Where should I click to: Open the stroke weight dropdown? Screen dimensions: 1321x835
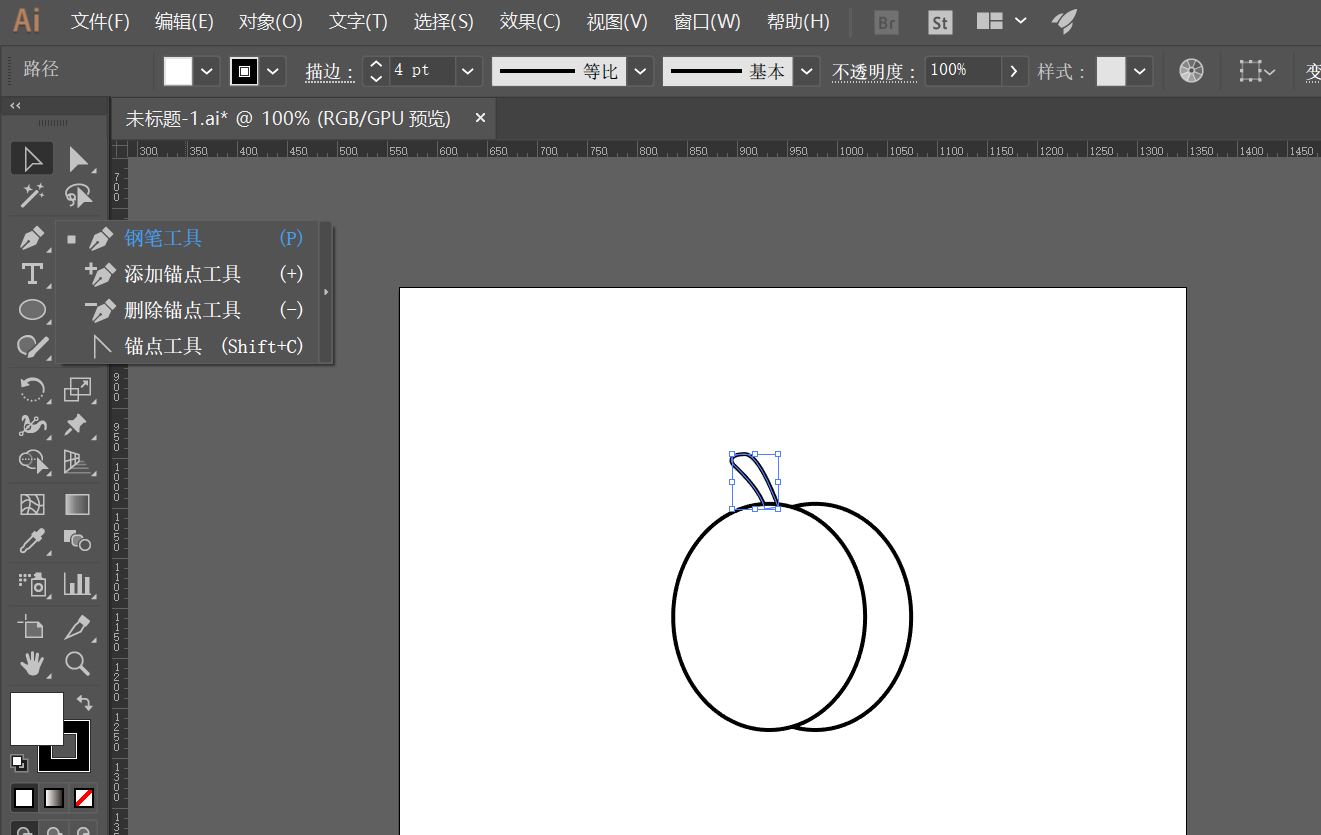[x=466, y=70]
